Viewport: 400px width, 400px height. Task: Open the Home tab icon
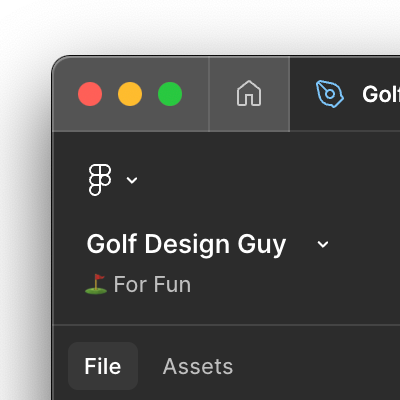pos(249,94)
